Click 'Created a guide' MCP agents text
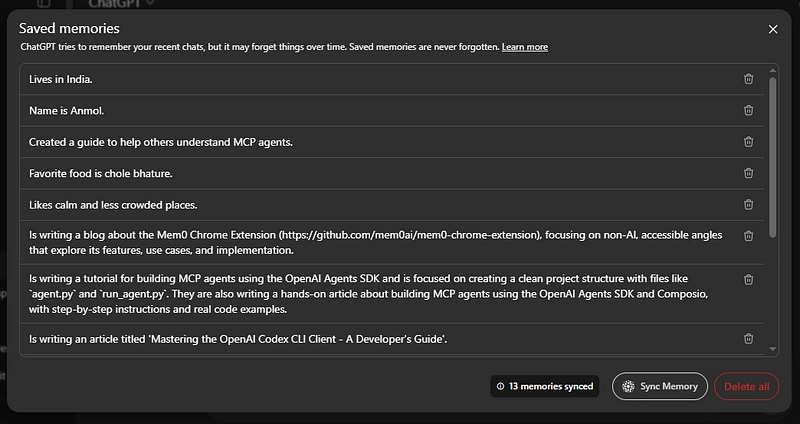The height and width of the screenshot is (424, 800). coord(161,142)
